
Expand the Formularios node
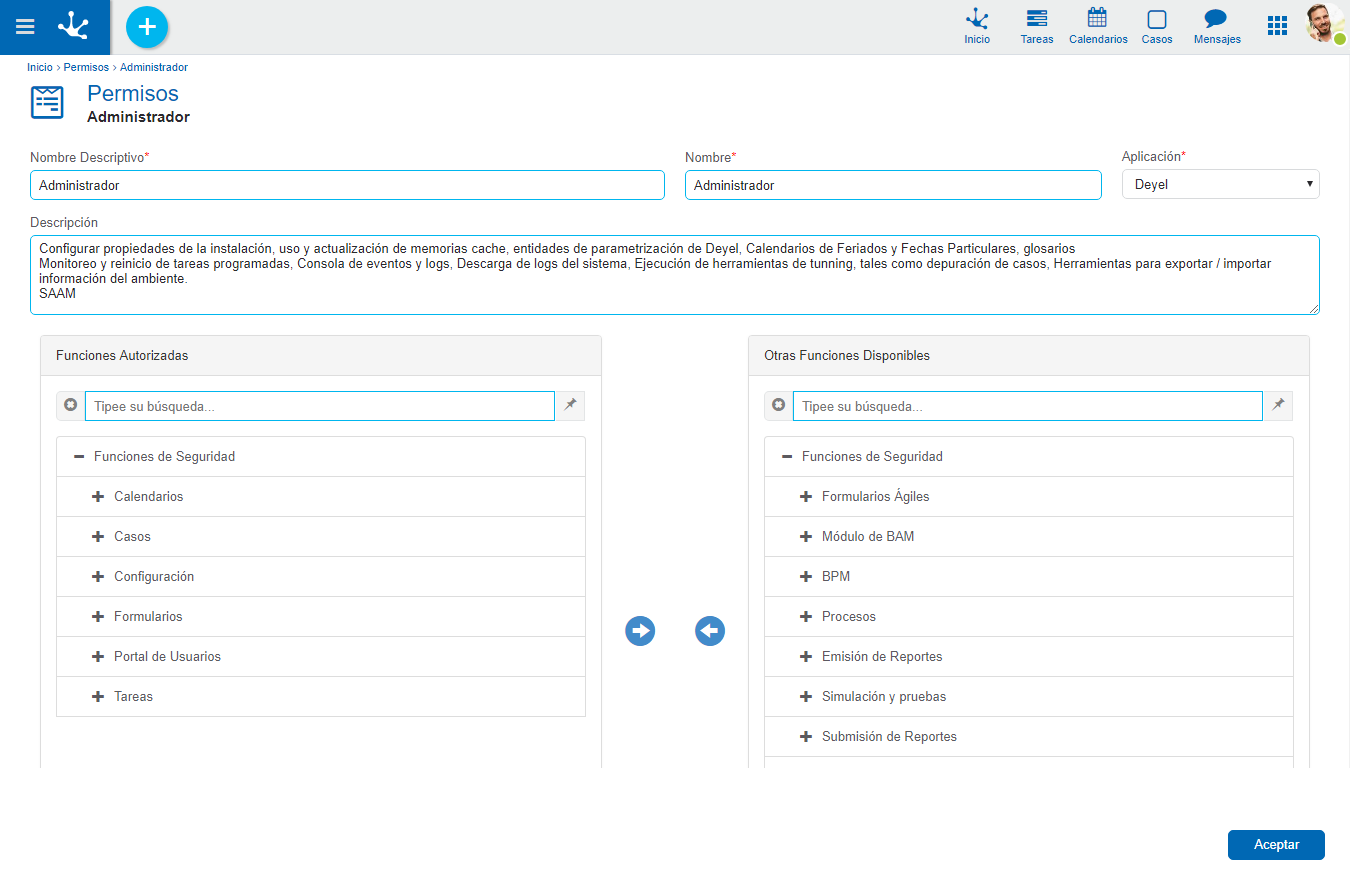coord(98,616)
